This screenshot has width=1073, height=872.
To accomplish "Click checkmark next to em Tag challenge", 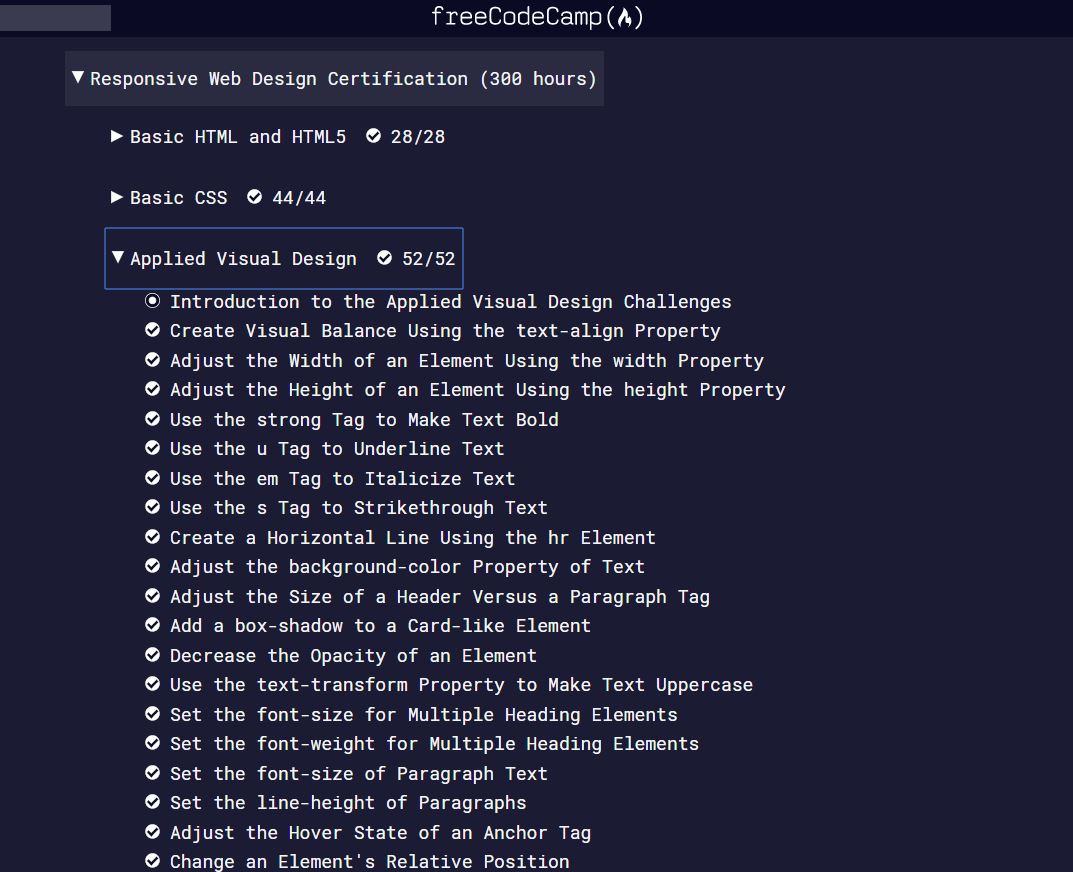I will pyautogui.click(x=153, y=477).
